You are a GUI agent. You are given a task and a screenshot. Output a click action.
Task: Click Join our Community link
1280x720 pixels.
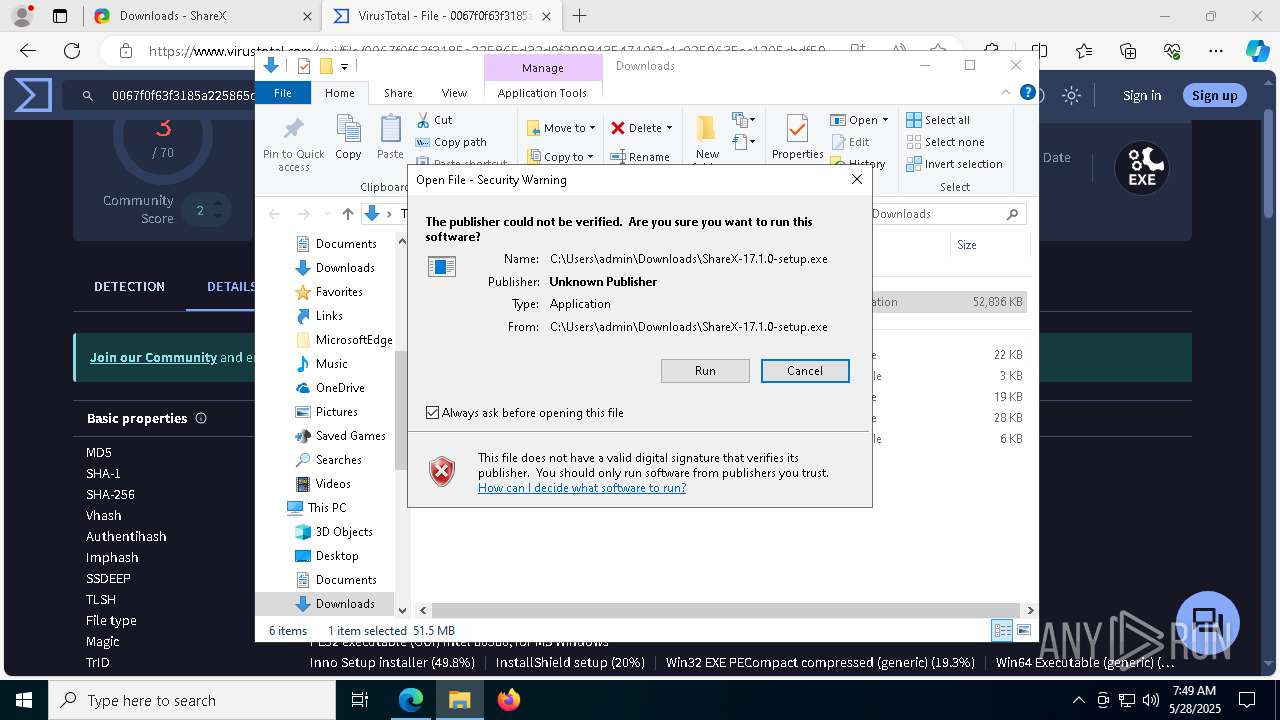tap(153, 357)
